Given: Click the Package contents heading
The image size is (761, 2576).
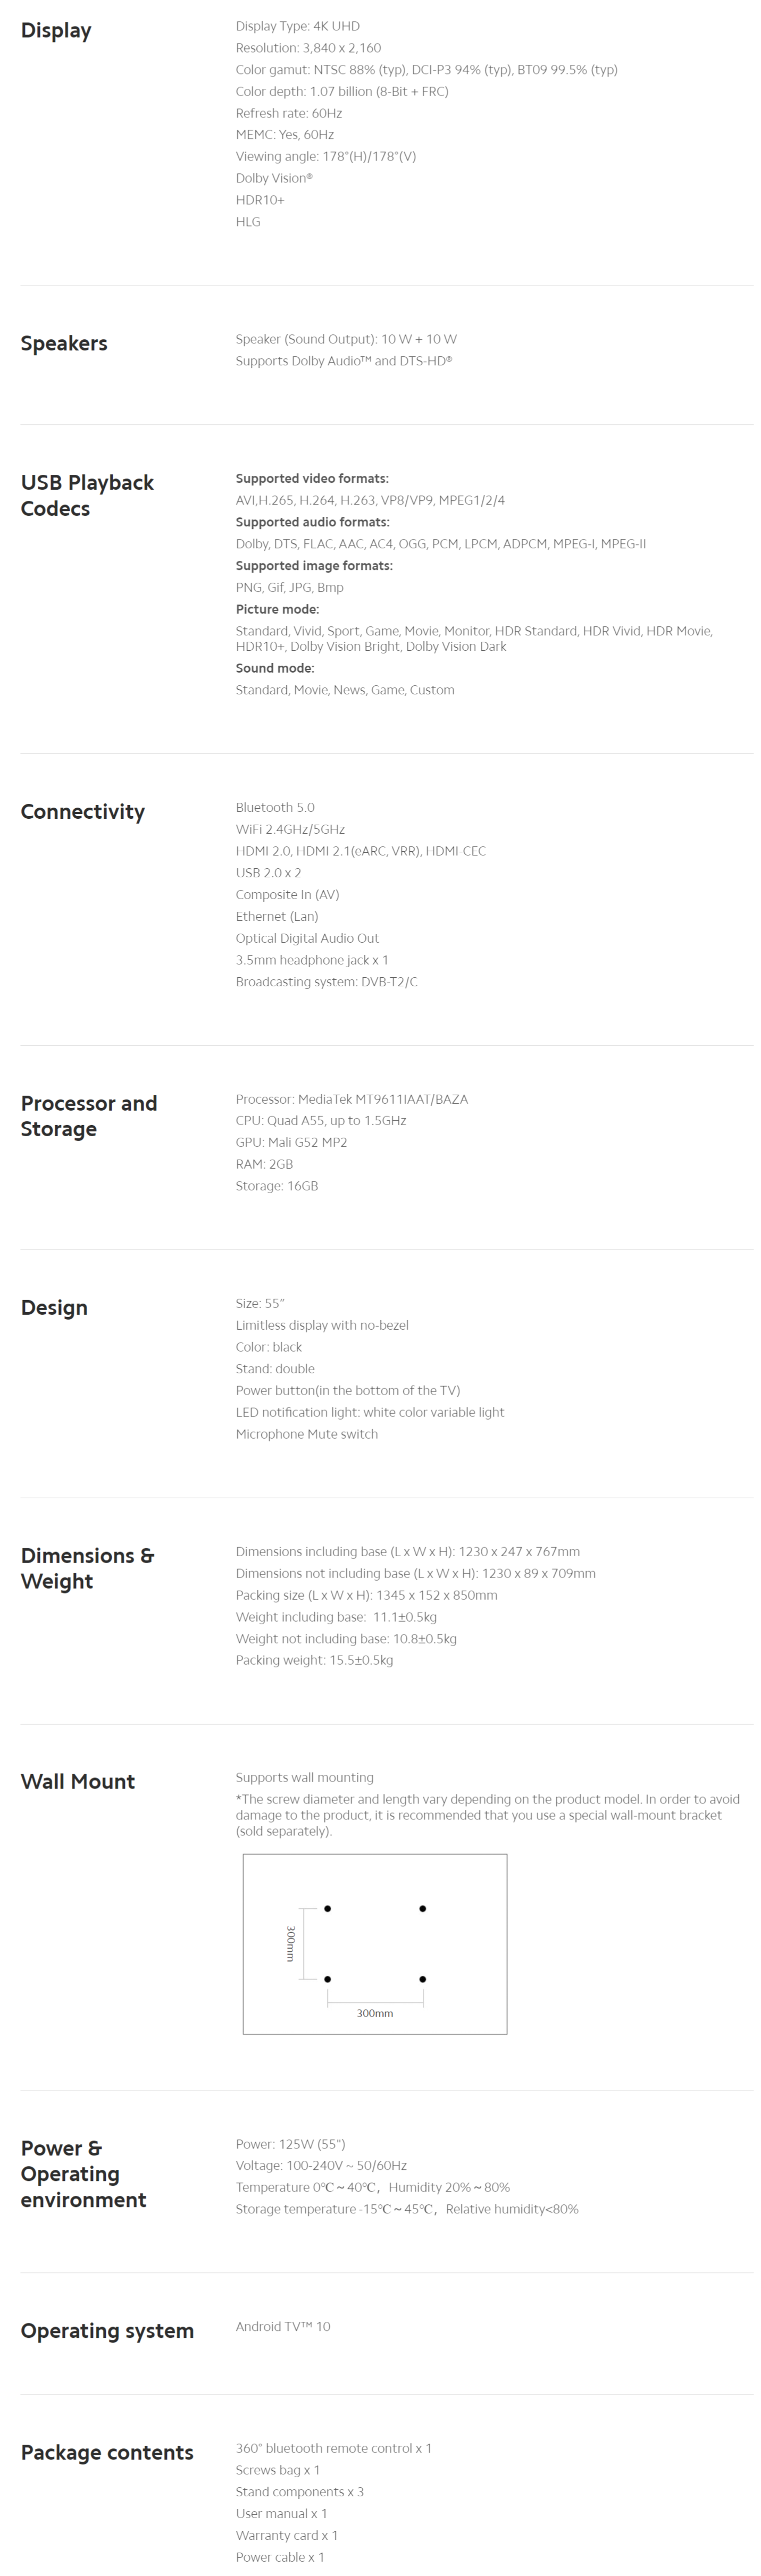Looking at the screenshot, I should 107,2452.
